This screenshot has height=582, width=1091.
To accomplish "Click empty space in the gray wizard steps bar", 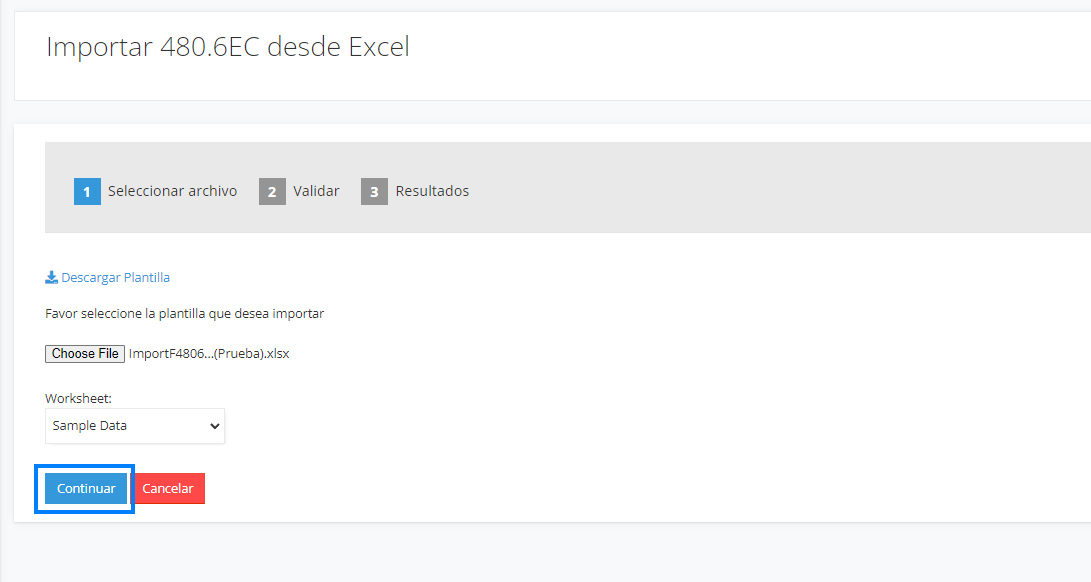I will point(765,188).
